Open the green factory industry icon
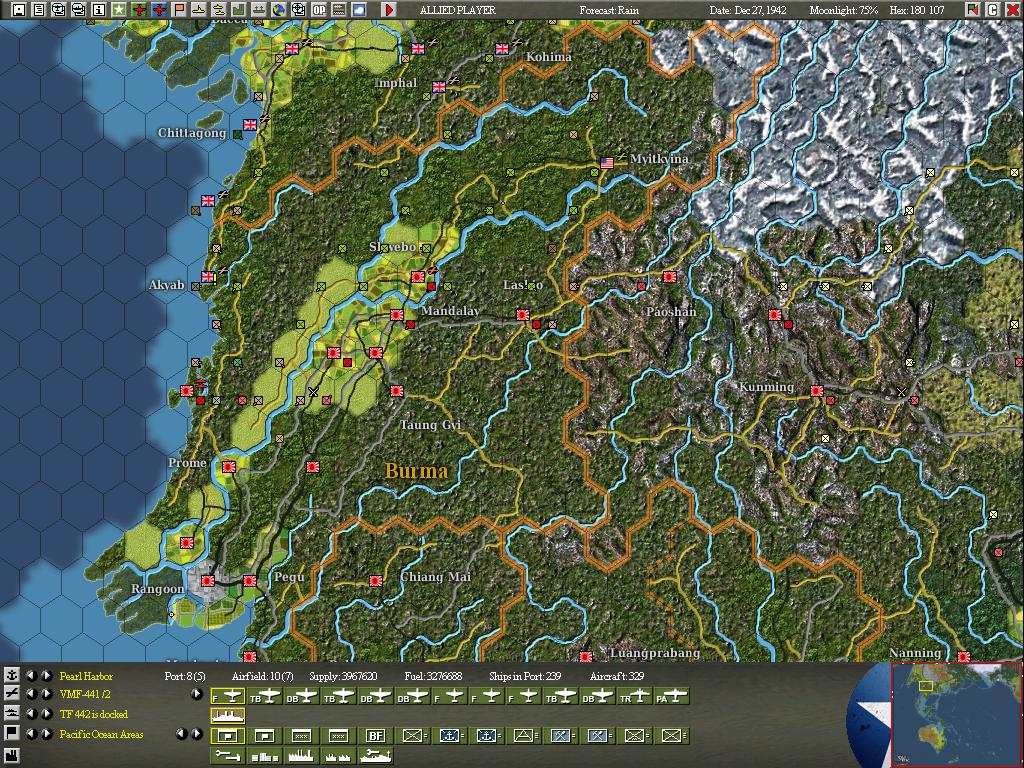The image size is (1024, 768). (x=239, y=9)
